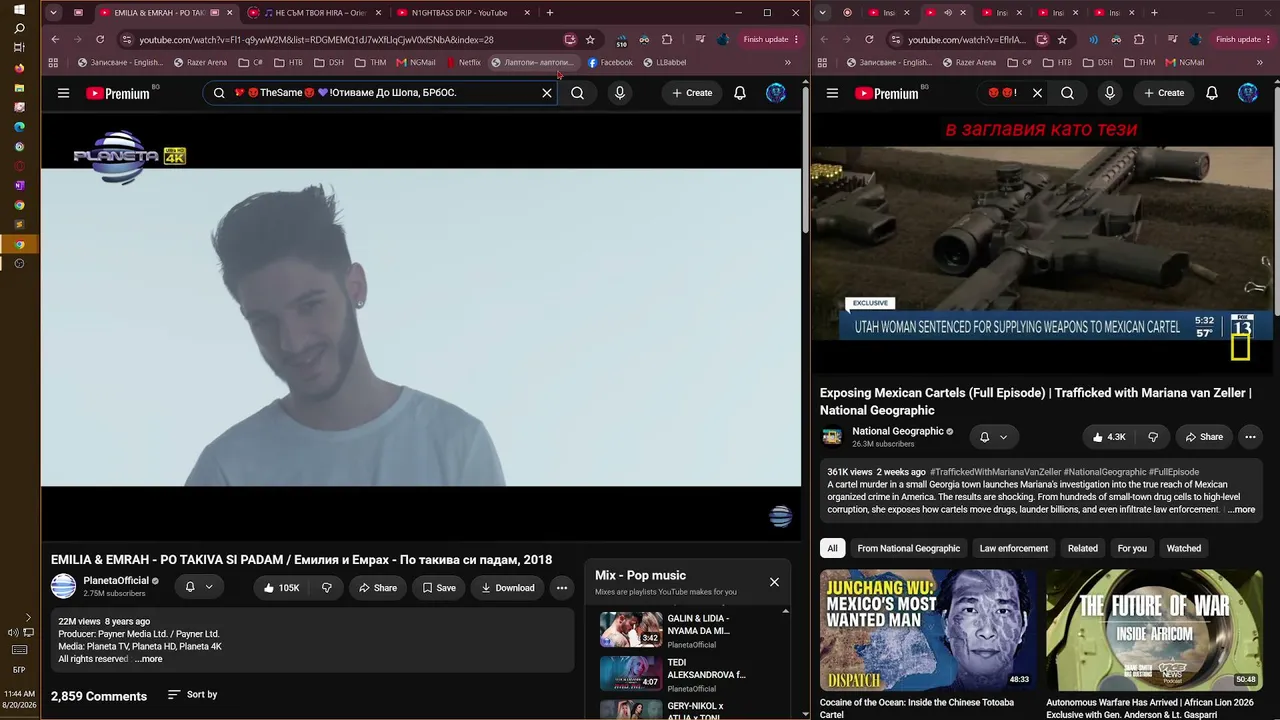Open the tab search dropdown in left browser
Viewport: 1280px width, 720px height.
coord(53,13)
